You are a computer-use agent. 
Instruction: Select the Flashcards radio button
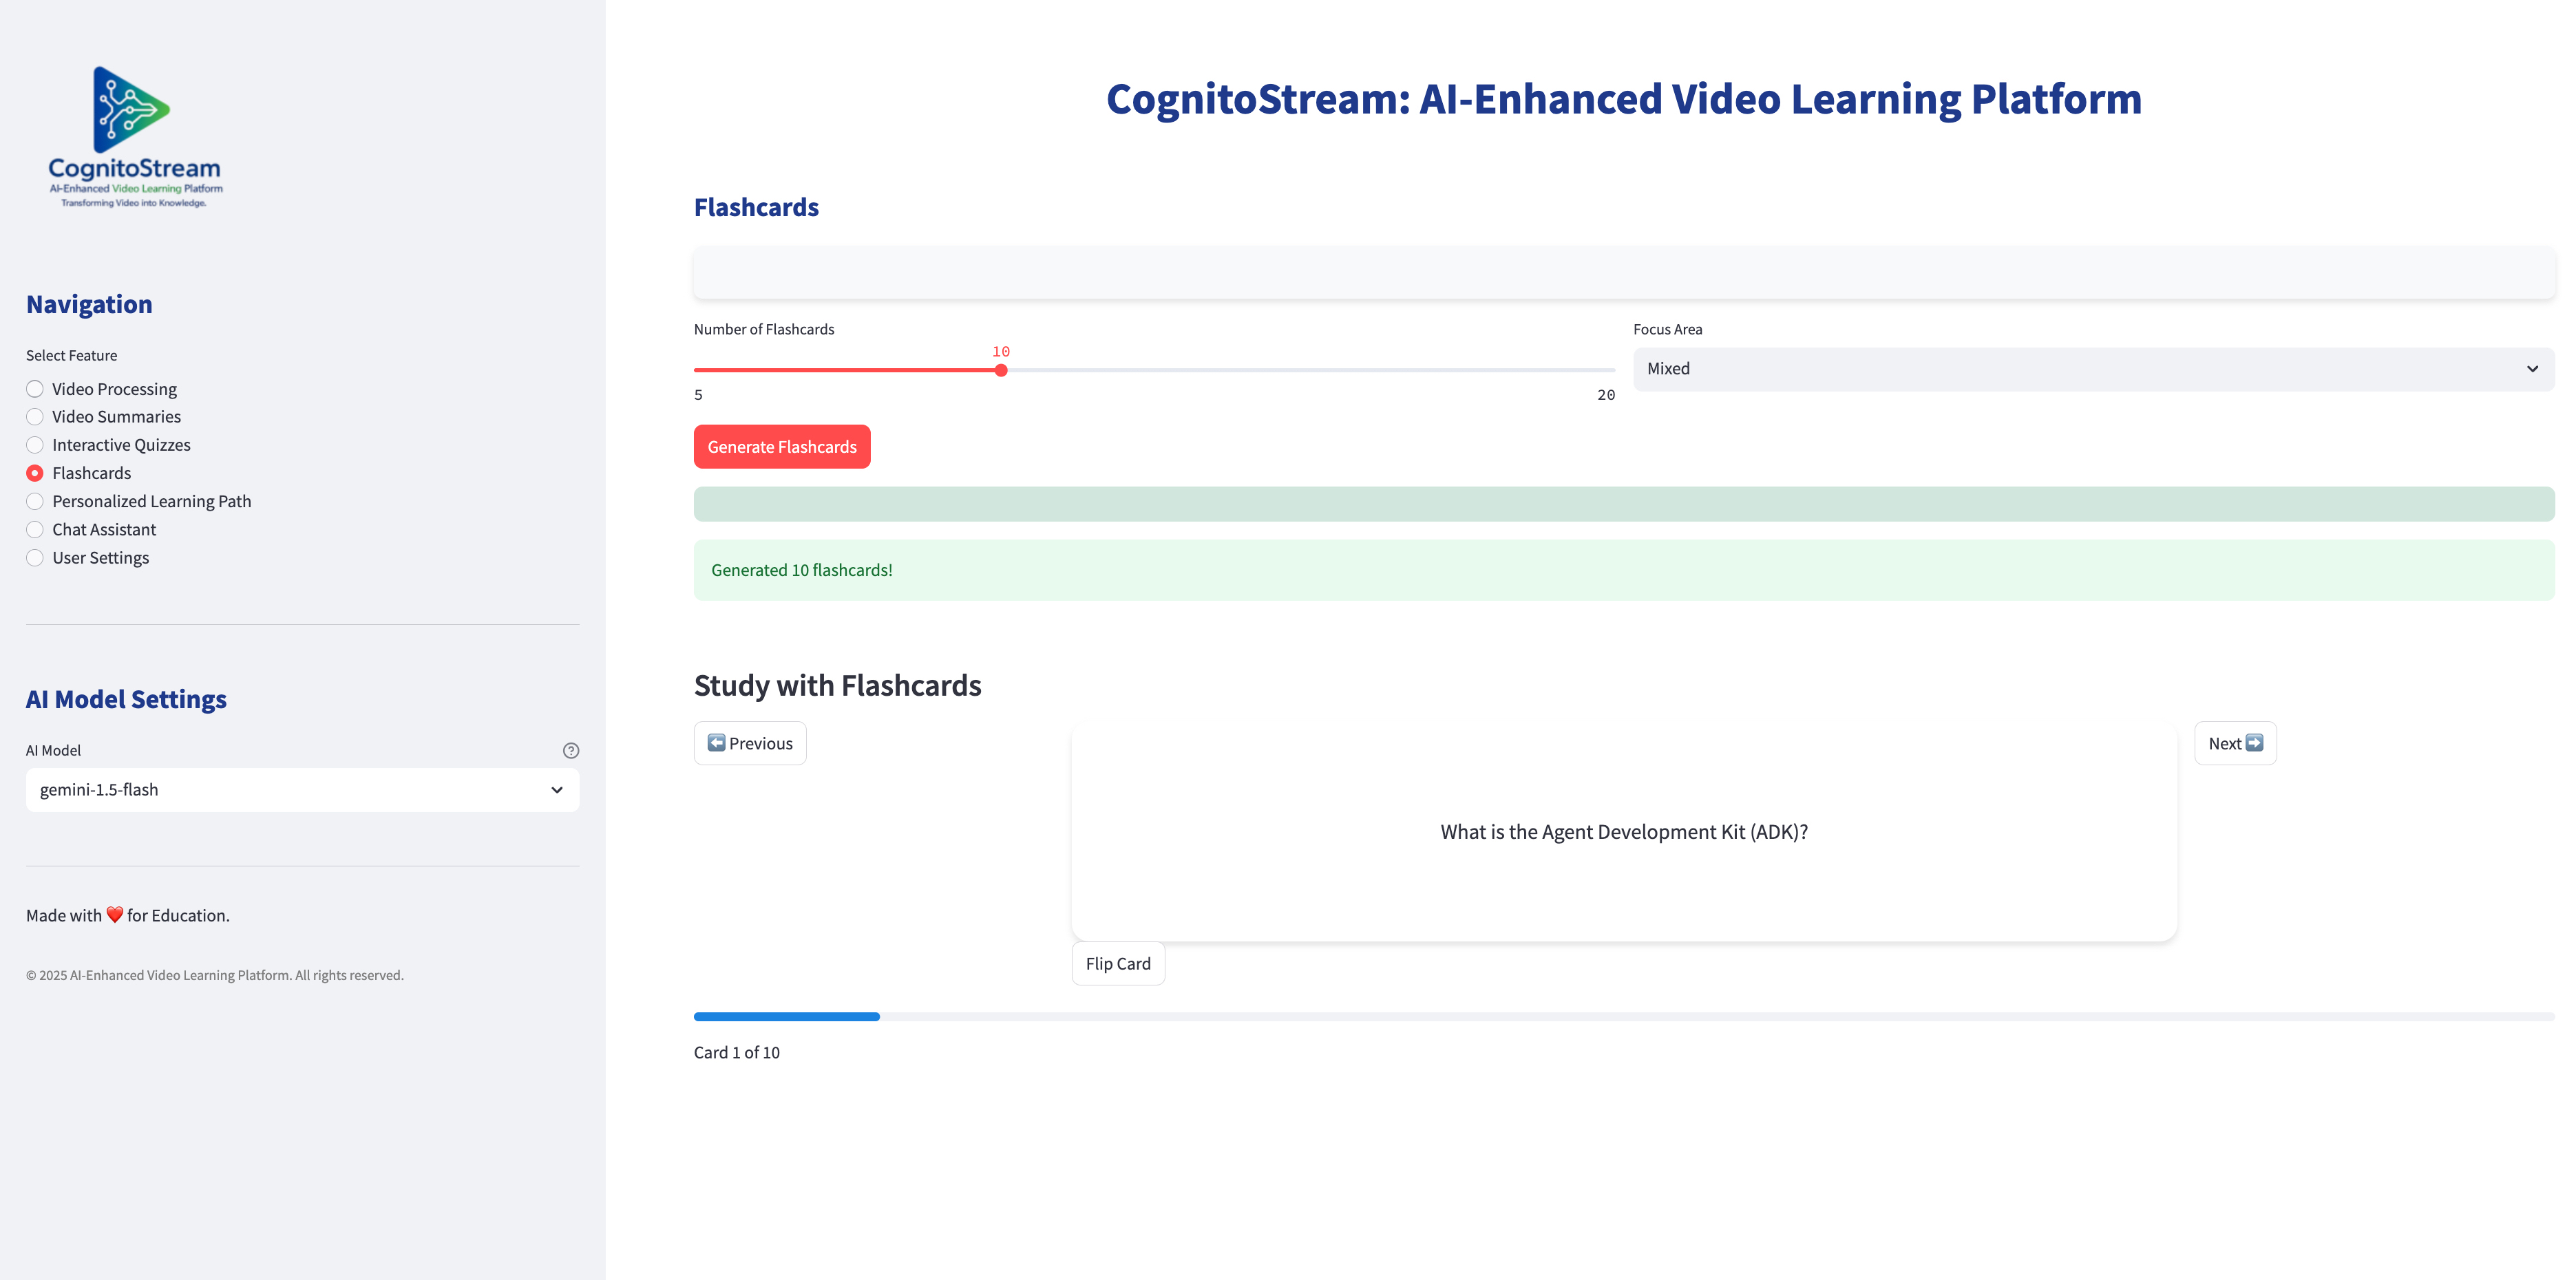(35, 473)
